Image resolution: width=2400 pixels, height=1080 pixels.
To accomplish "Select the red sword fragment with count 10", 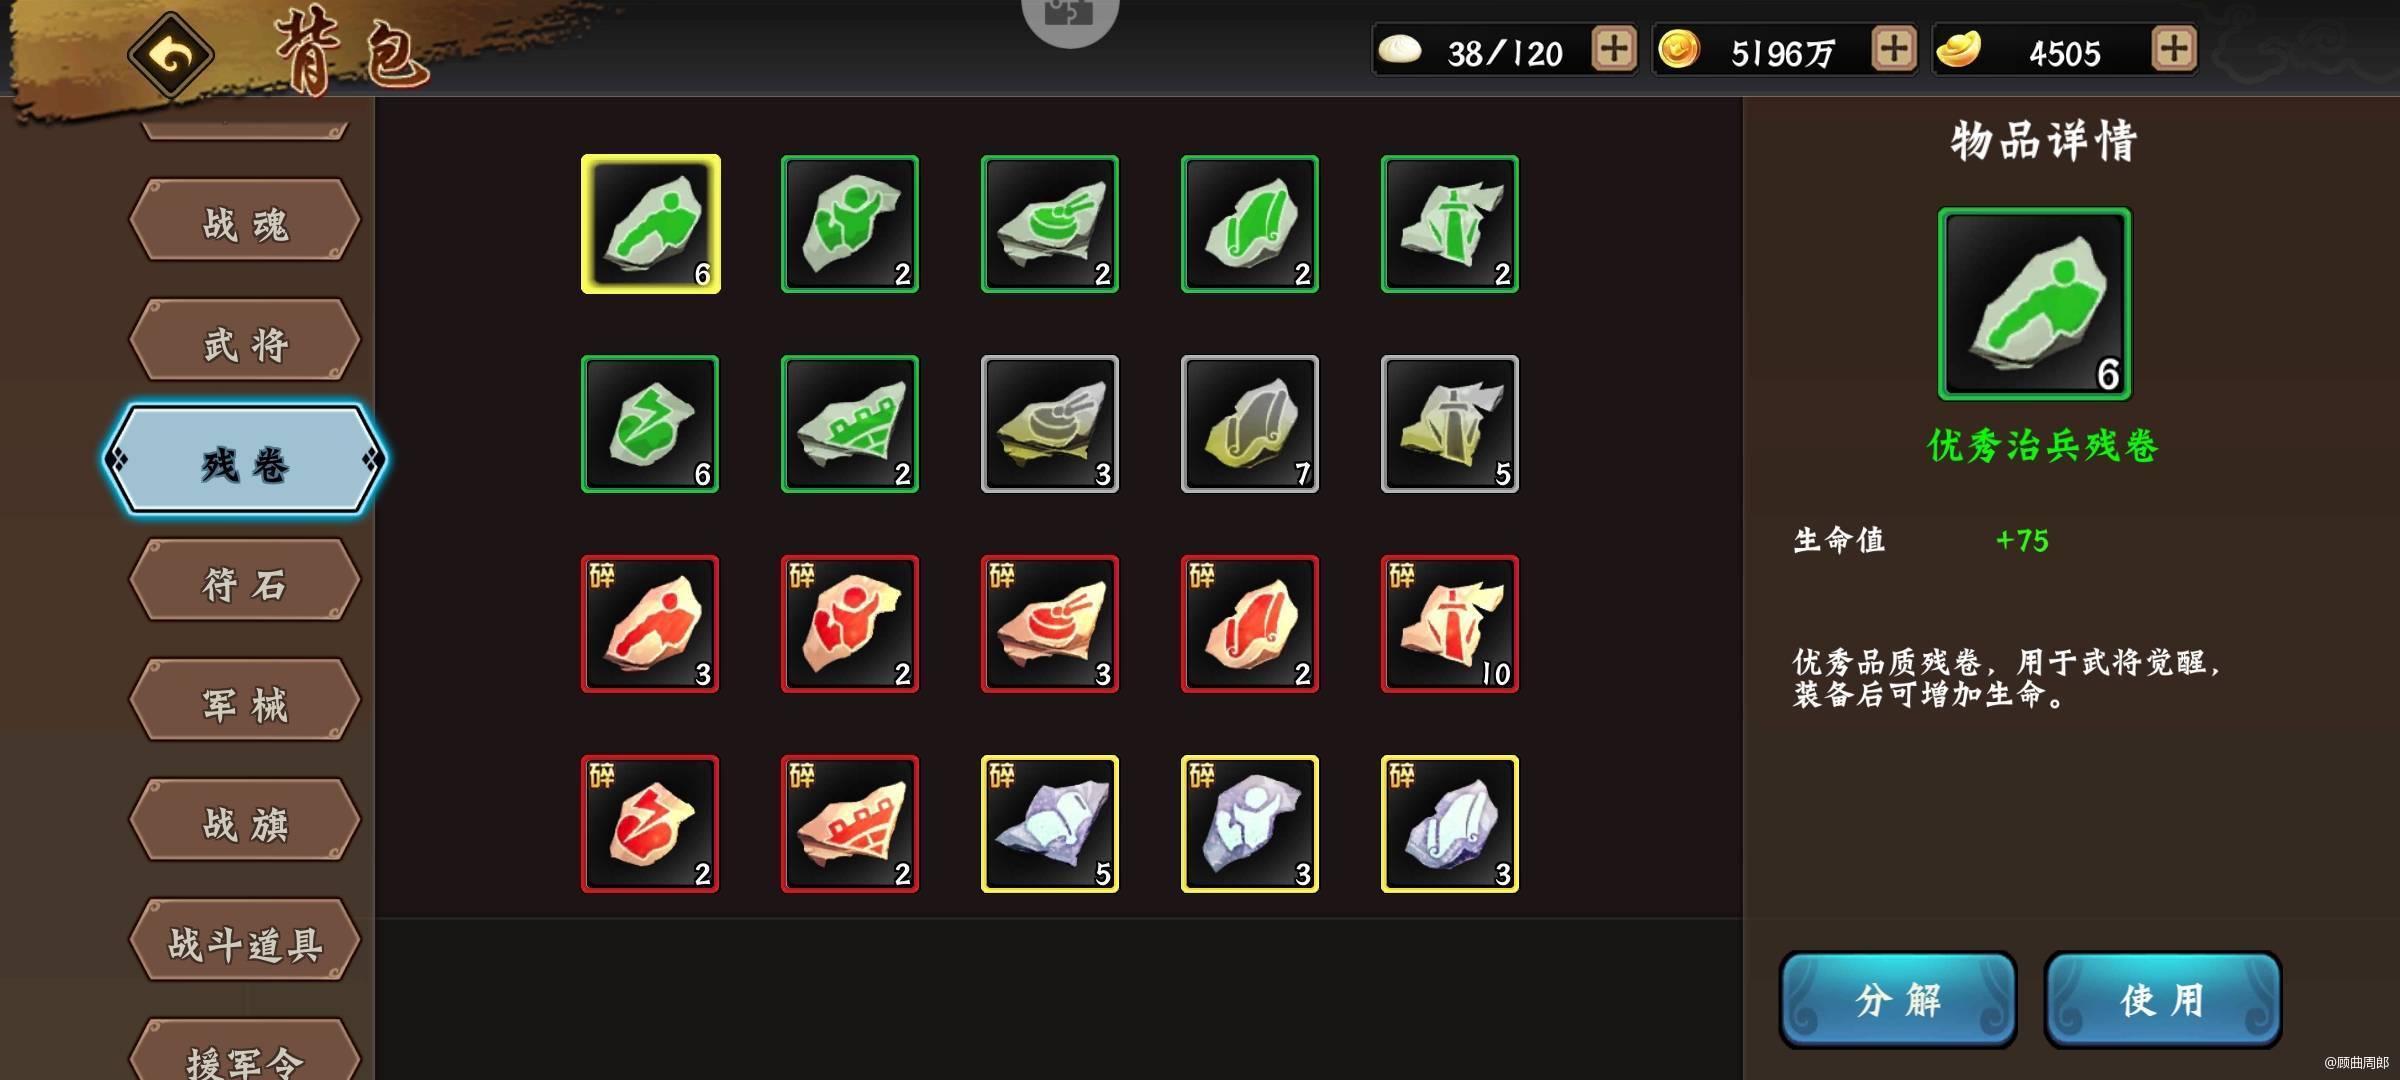I will click(x=1450, y=624).
